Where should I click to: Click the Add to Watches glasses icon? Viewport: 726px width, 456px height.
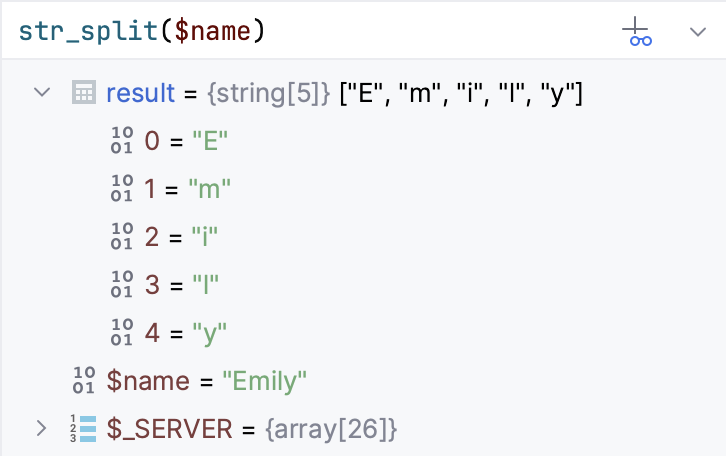pyautogui.click(x=636, y=32)
